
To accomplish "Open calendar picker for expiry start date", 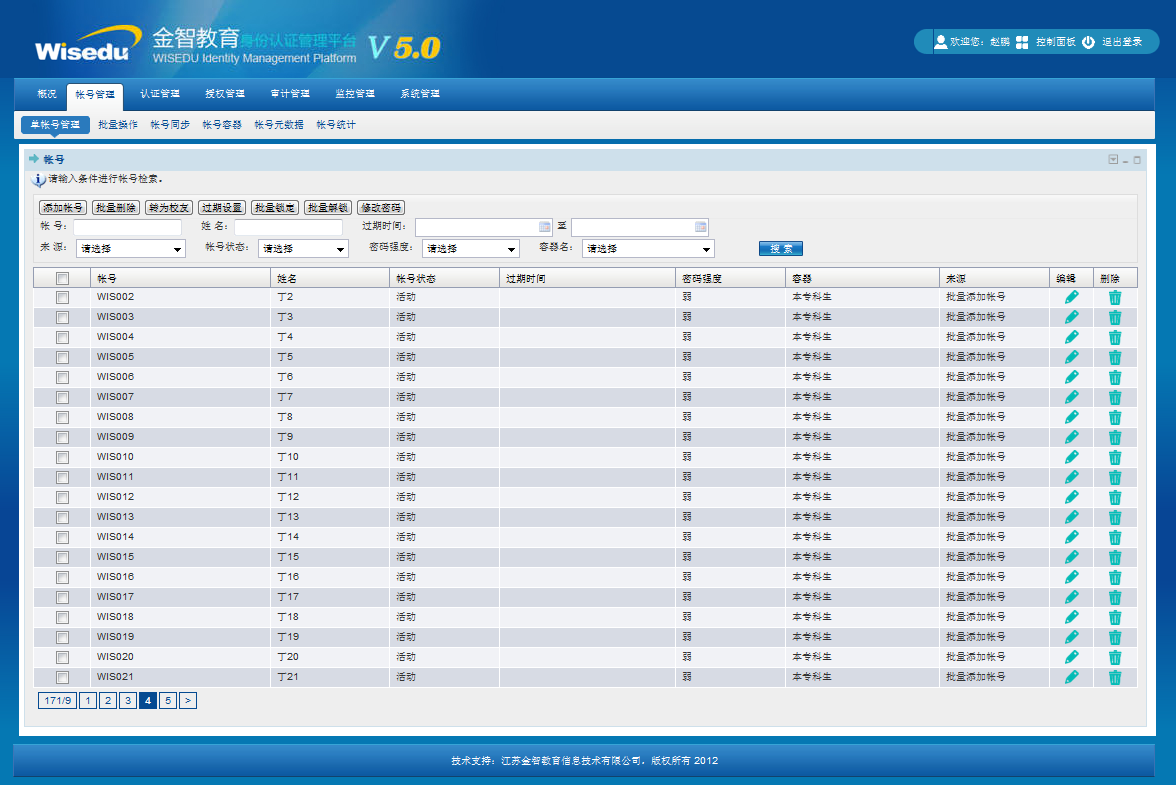I will click(545, 227).
